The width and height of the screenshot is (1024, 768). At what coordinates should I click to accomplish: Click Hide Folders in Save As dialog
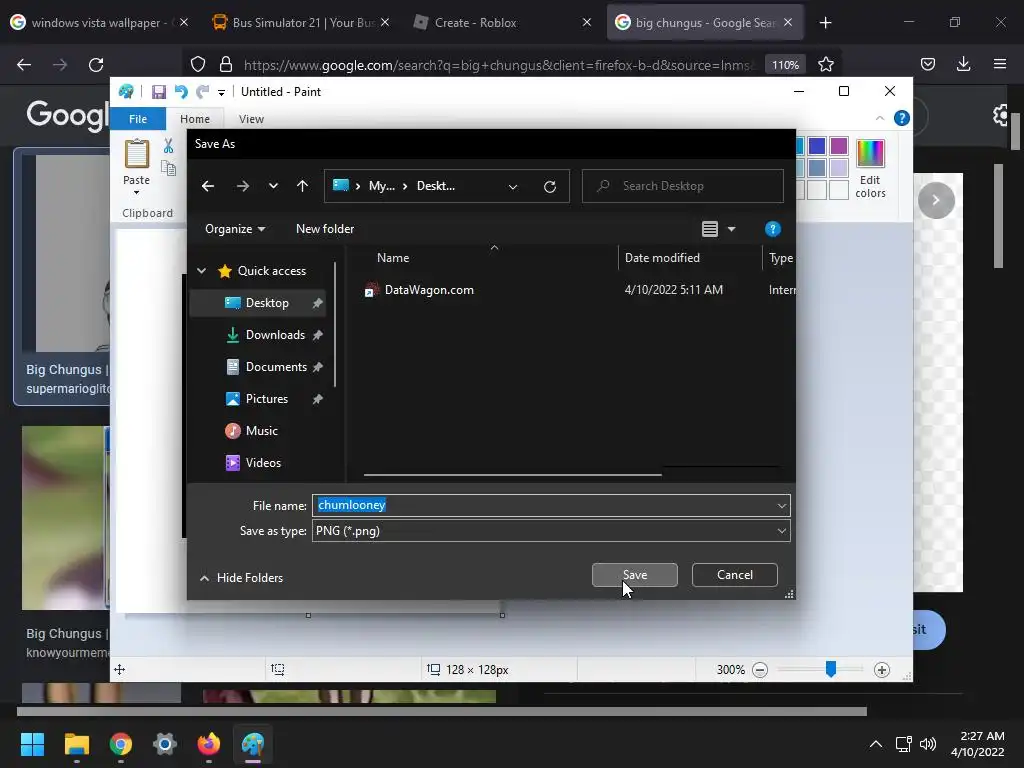pyautogui.click(x=241, y=578)
